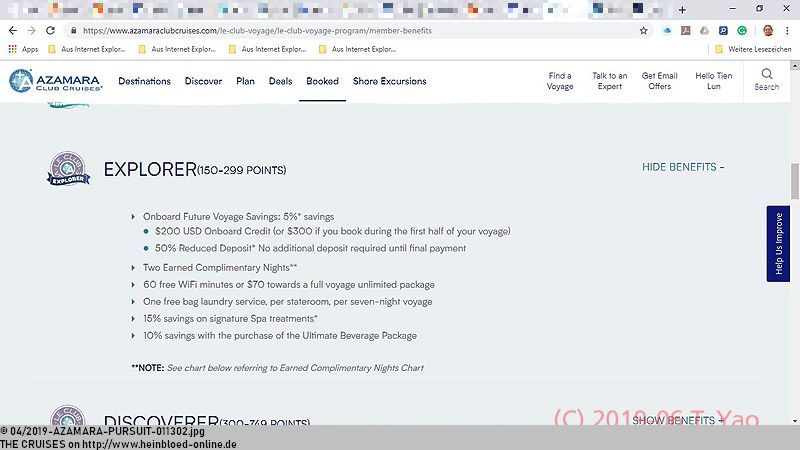Click Help Us Improve side button
This screenshot has height=450, width=800.
778,244
